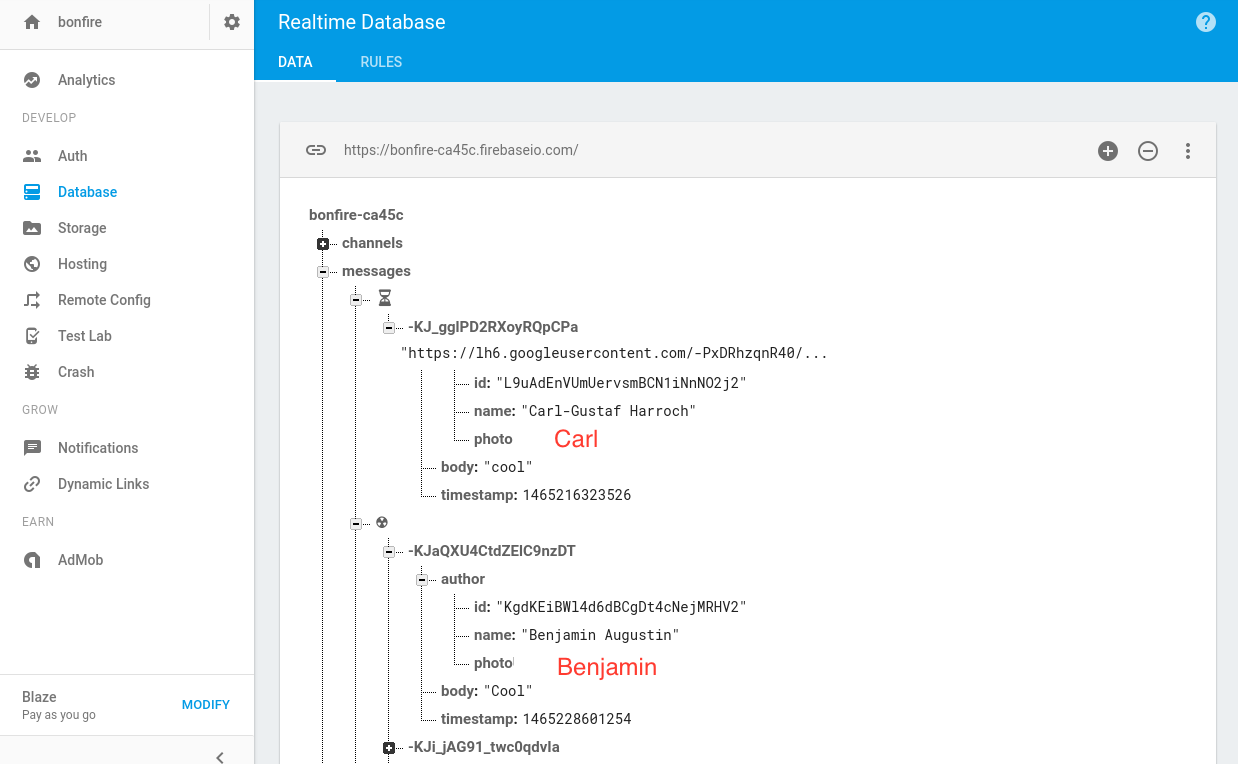Click the link icon beside database URL

316,150
